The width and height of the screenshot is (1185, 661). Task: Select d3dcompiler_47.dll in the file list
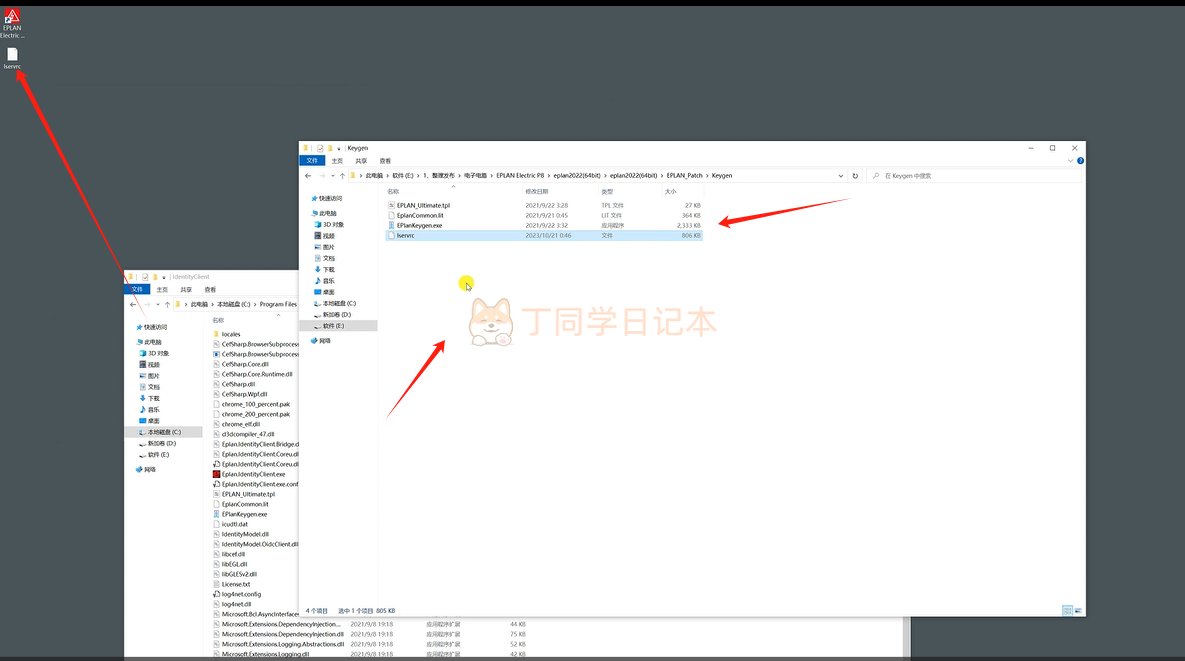click(x=247, y=434)
